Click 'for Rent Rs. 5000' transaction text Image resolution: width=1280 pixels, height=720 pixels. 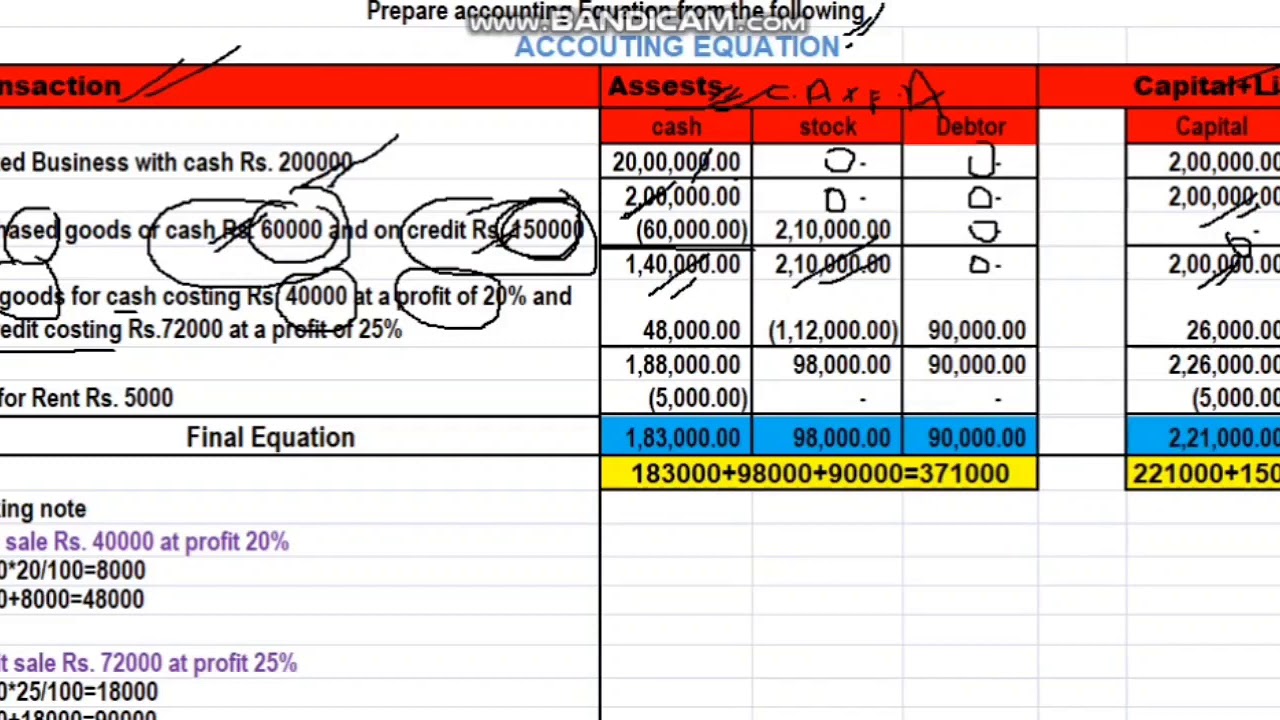point(87,398)
